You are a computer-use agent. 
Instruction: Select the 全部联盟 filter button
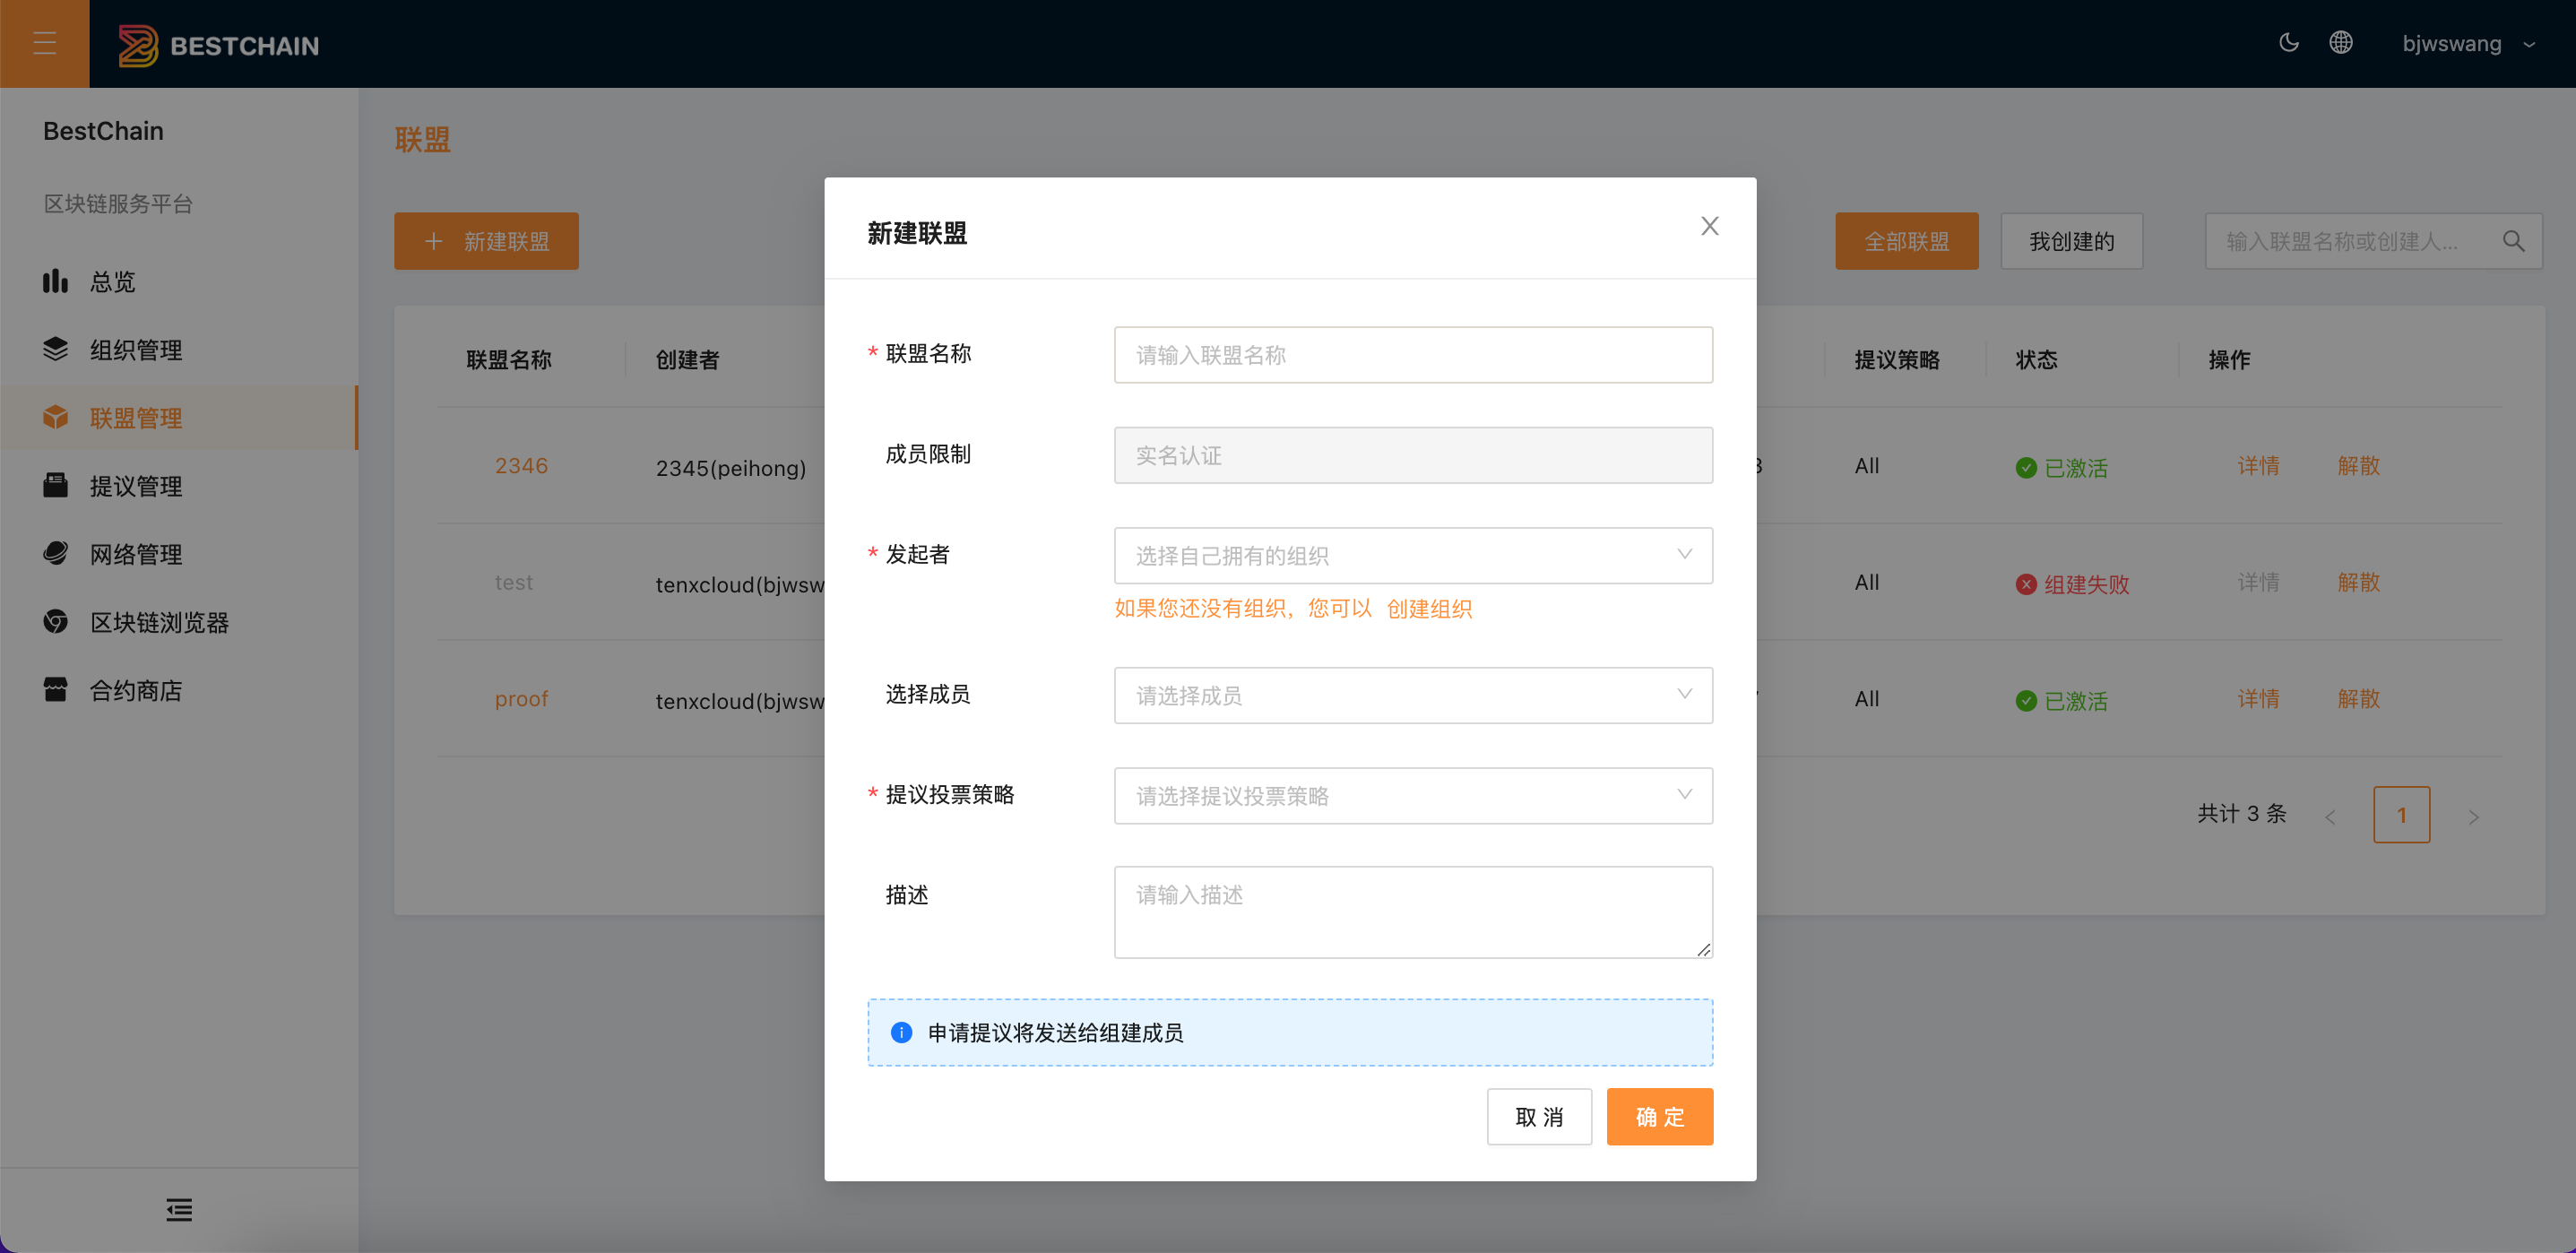click(1906, 241)
